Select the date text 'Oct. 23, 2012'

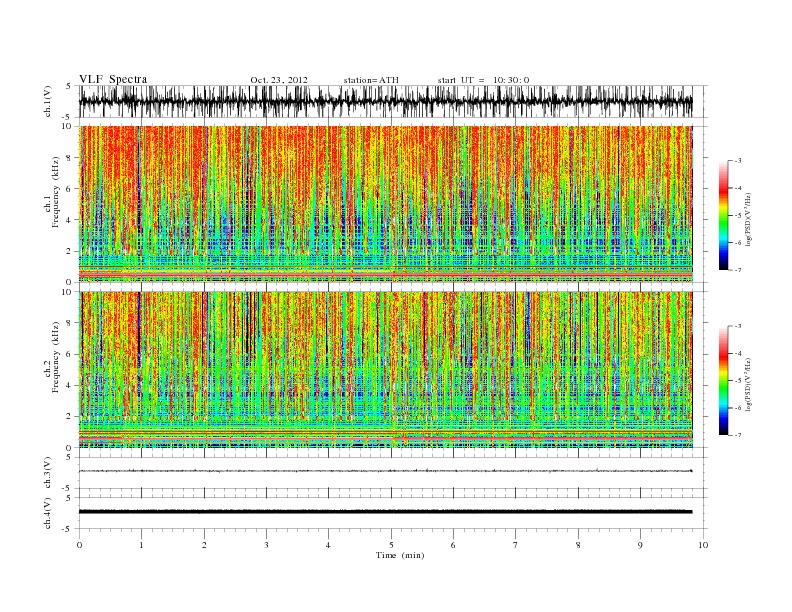(x=279, y=80)
